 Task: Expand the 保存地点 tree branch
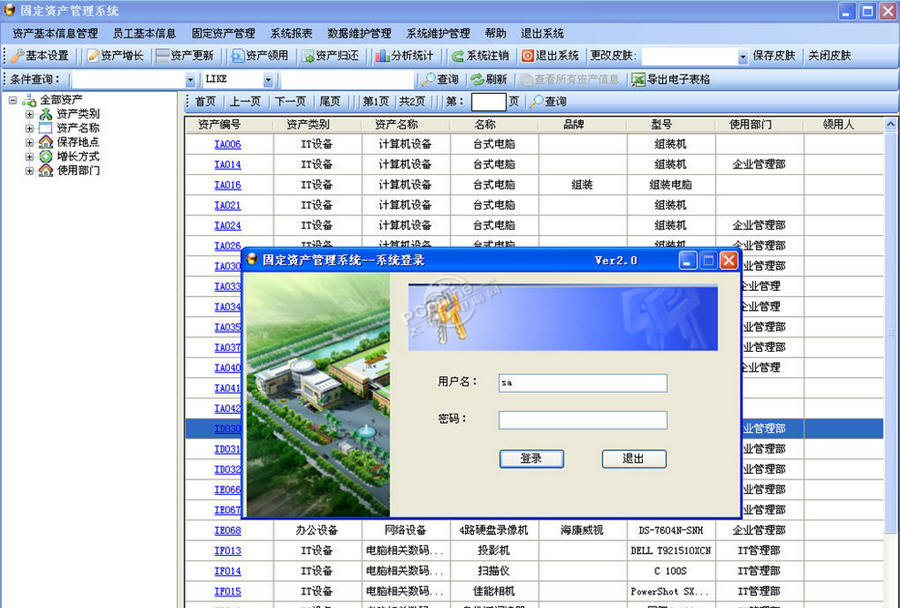click(29, 142)
